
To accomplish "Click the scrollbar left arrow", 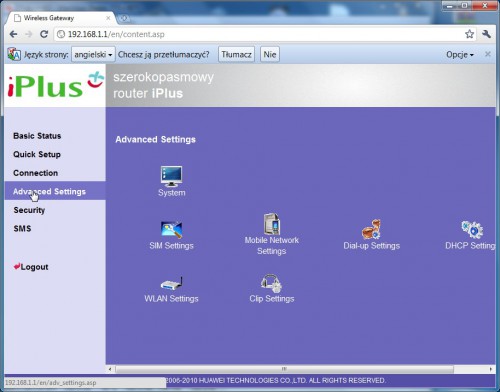I will pyautogui.click(x=110, y=369).
